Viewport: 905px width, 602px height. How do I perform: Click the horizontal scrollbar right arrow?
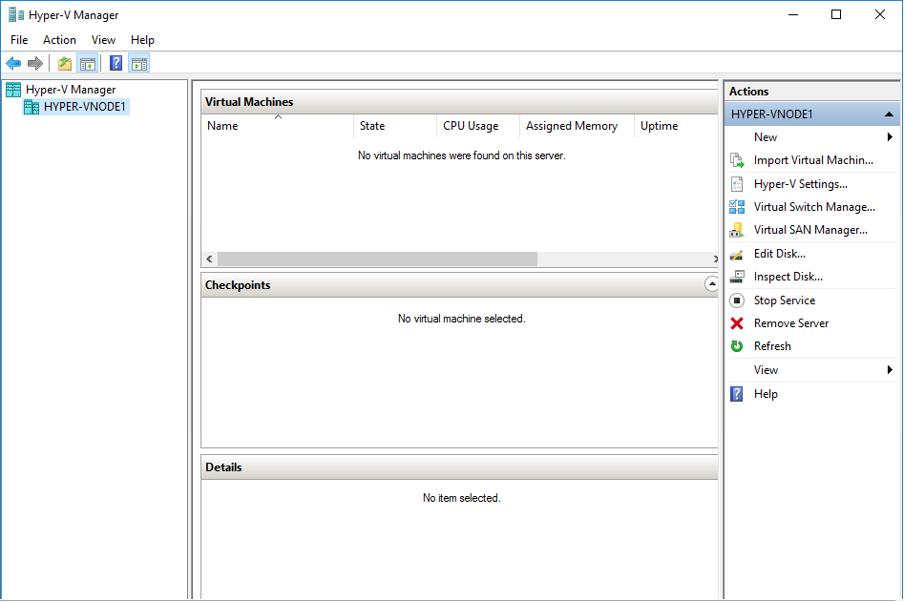pos(715,259)
